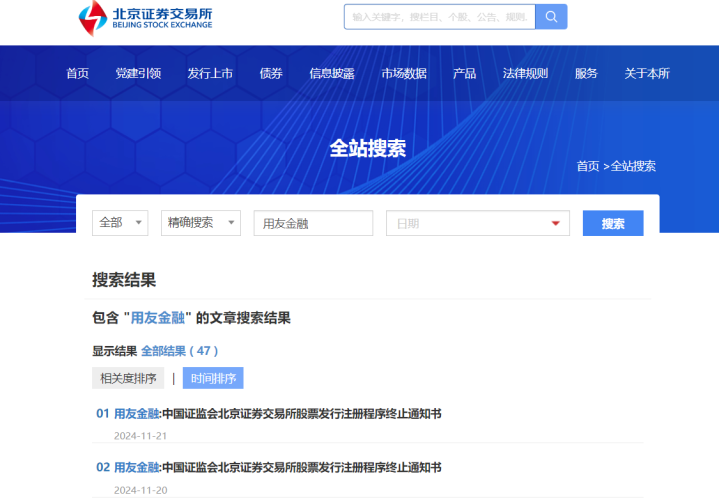Viewport: 719px width, 502px height.
Task: Switch to 时间排序 sorting
Action: click(x=213, y=378)
